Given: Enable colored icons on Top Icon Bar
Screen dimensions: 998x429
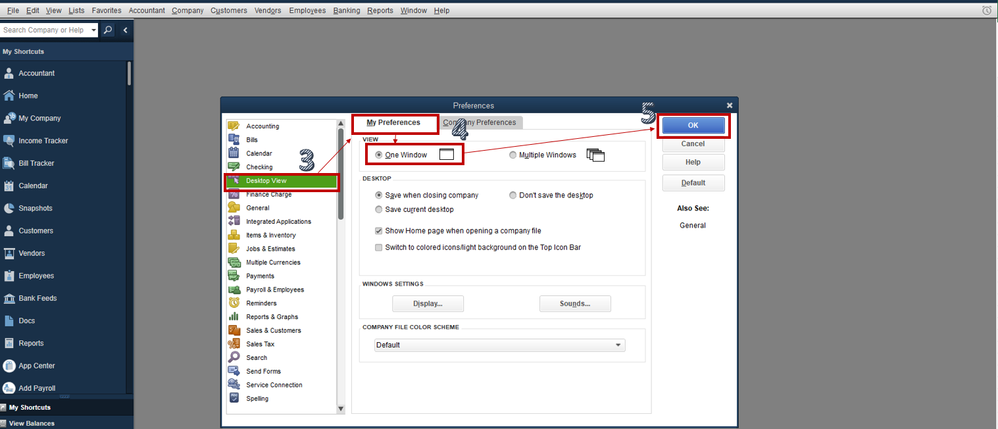Looking at the screenshot, I should 379,247.
